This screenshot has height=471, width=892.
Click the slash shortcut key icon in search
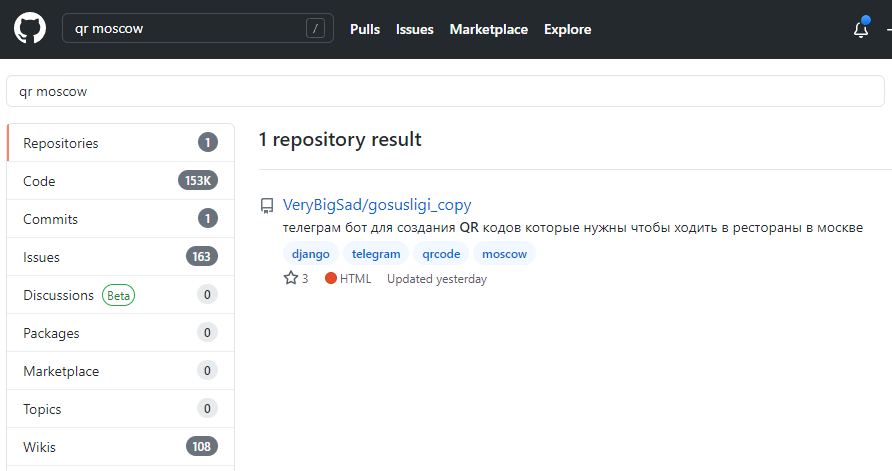click(x=315, y=28)
